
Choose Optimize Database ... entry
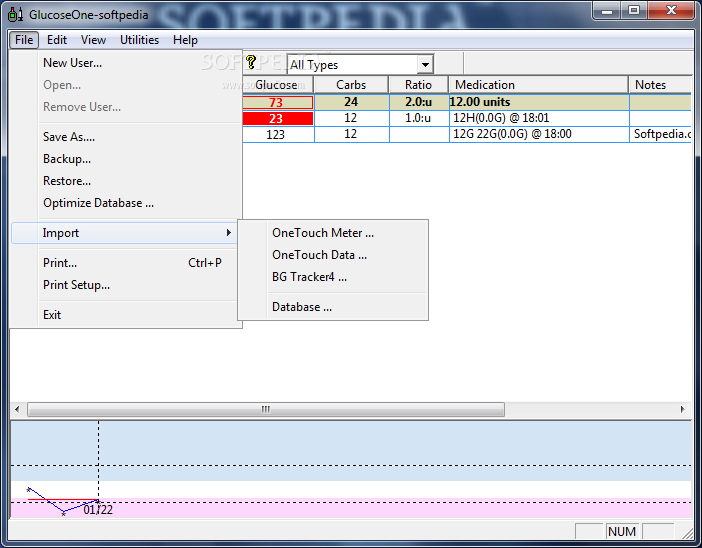coord(126,203)
